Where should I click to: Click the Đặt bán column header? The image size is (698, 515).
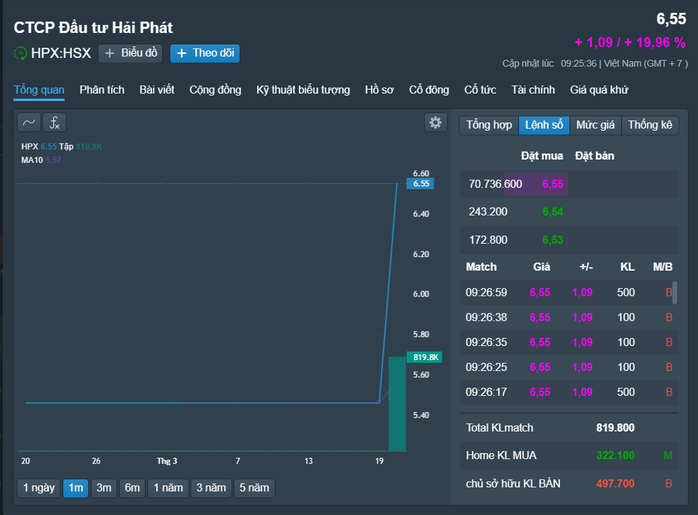tap(594, 156)
